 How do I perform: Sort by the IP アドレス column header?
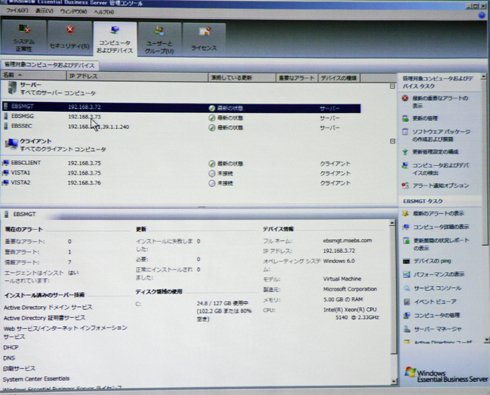tap(137, 76)
